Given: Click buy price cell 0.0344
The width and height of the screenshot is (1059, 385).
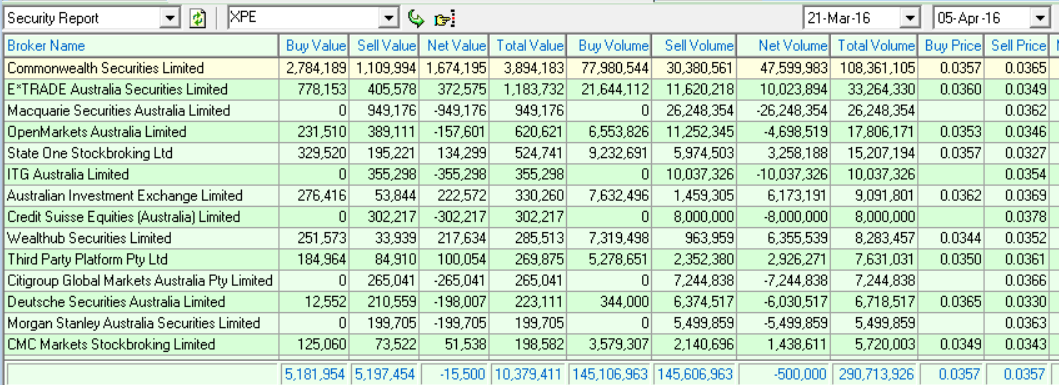Looking at the screenshot, I should point(950,238).
